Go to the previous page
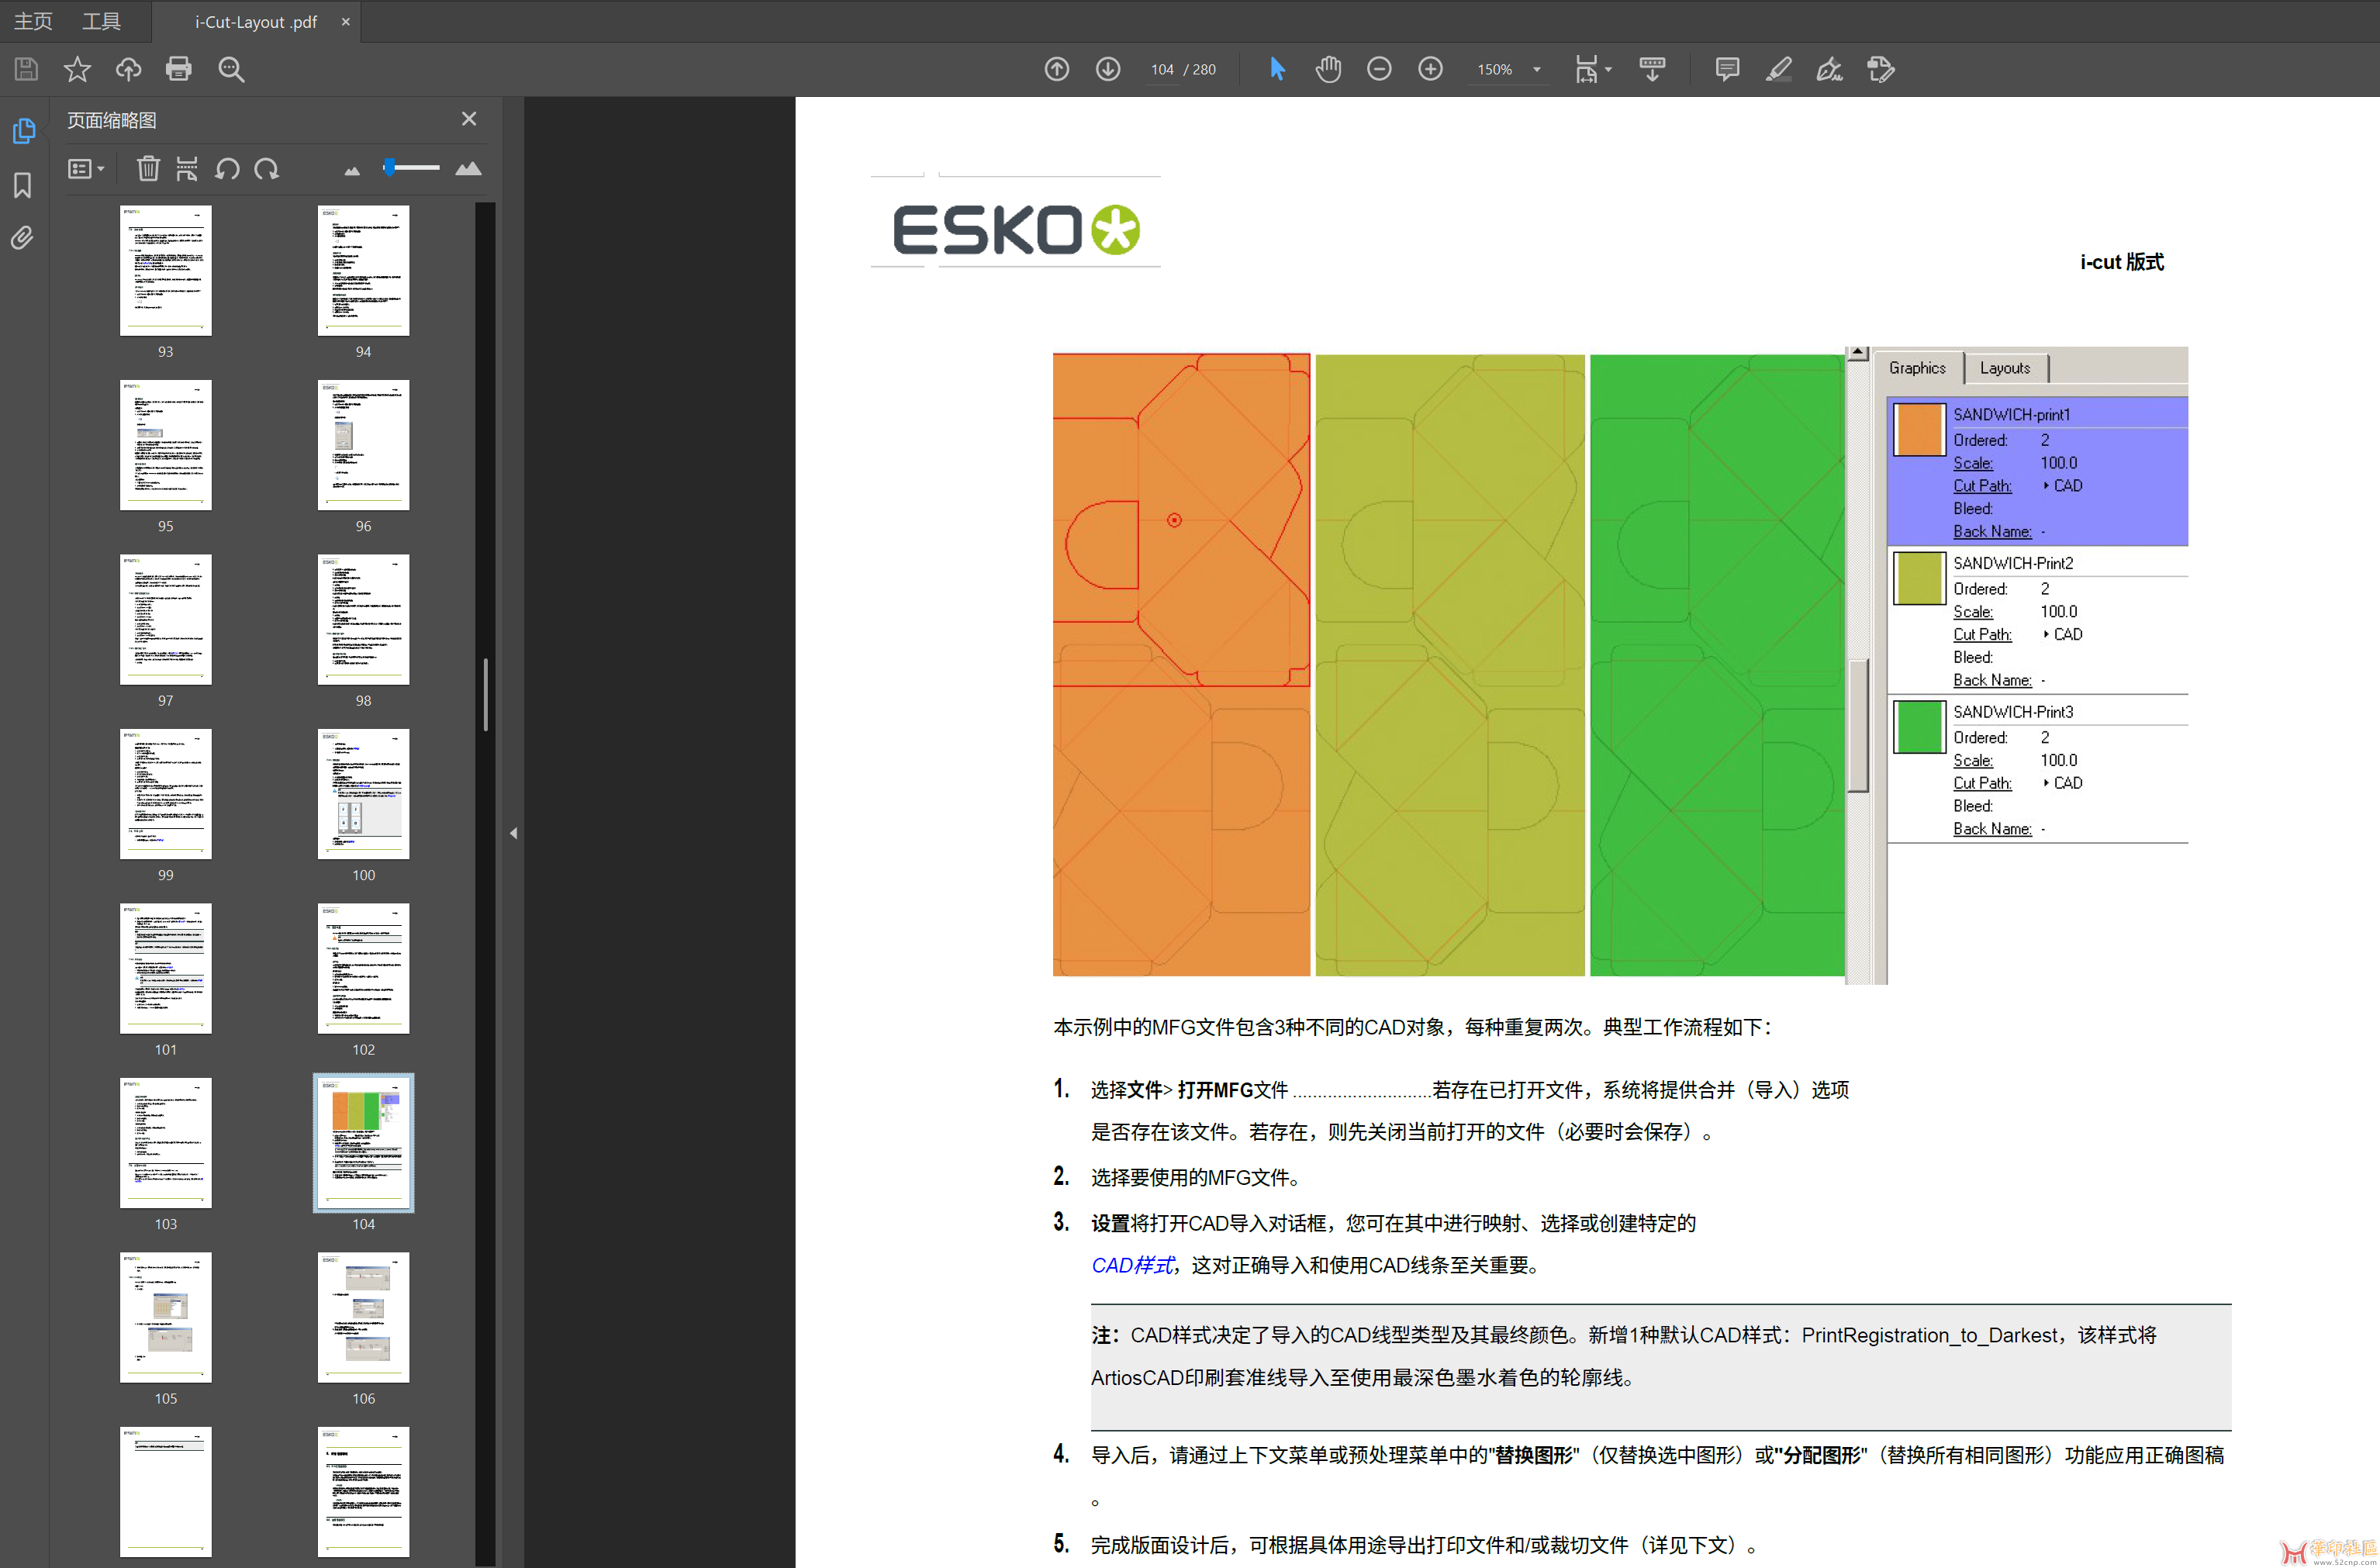The width and height of the screenshot is (2380, 1568). [1056, 69]
